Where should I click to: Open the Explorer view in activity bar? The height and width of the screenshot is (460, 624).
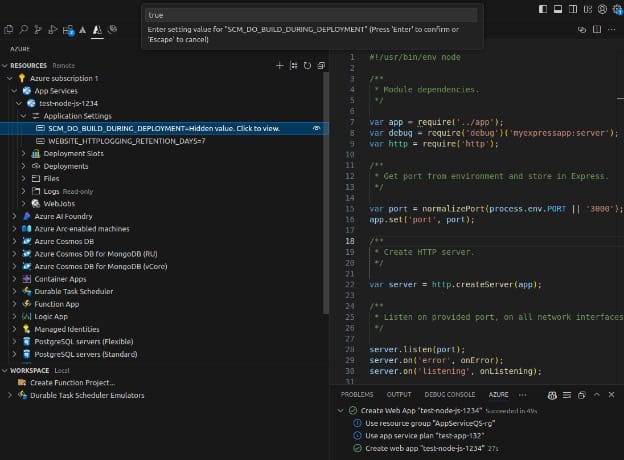[8, 29]
